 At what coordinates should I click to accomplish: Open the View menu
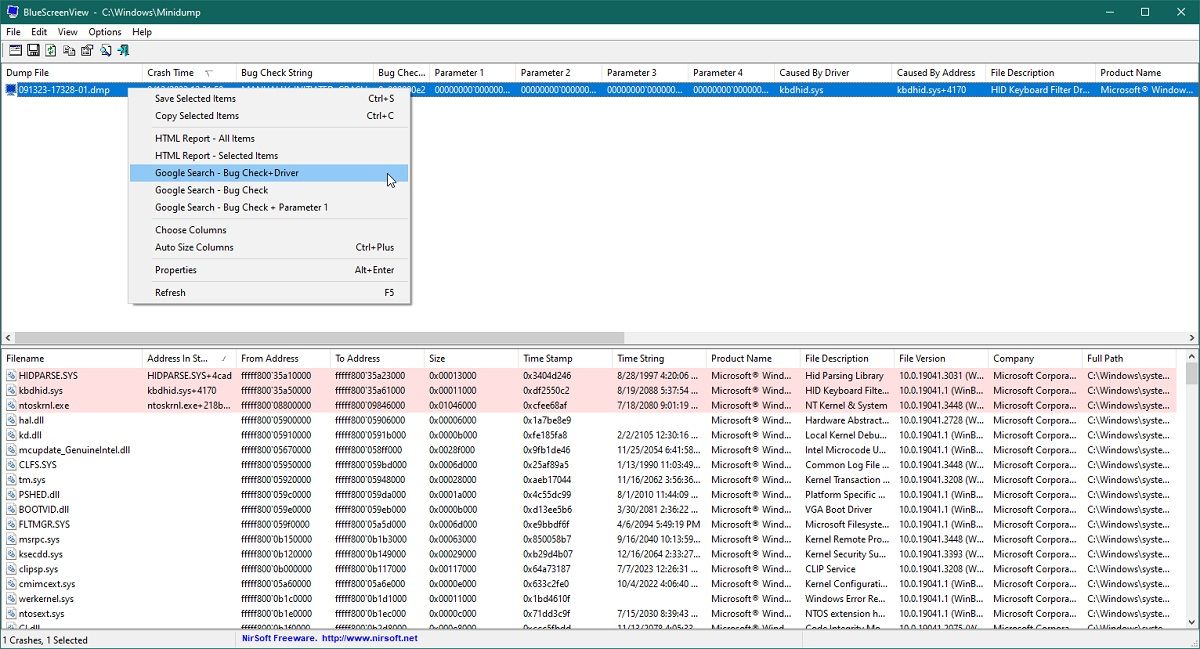coord(67,32)
